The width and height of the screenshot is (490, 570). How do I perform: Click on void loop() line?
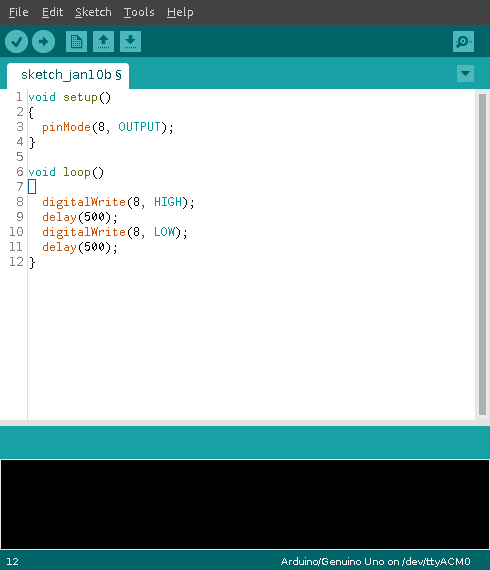pyautogui.click(x=66, y=172)
